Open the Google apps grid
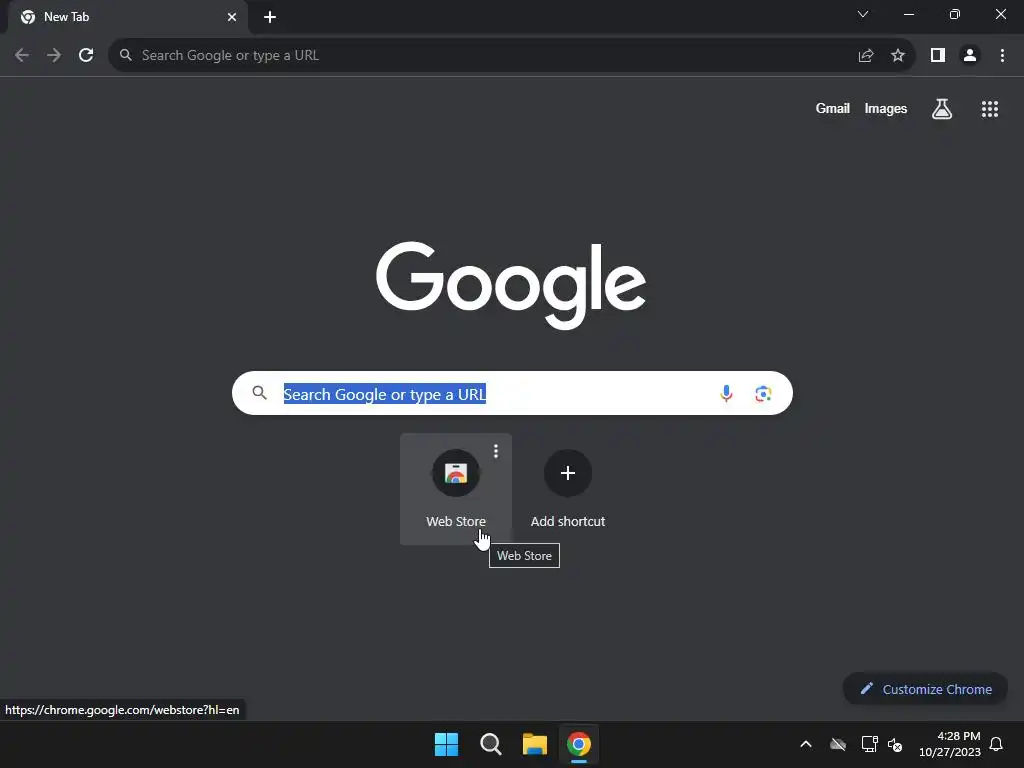 [990, 109]
